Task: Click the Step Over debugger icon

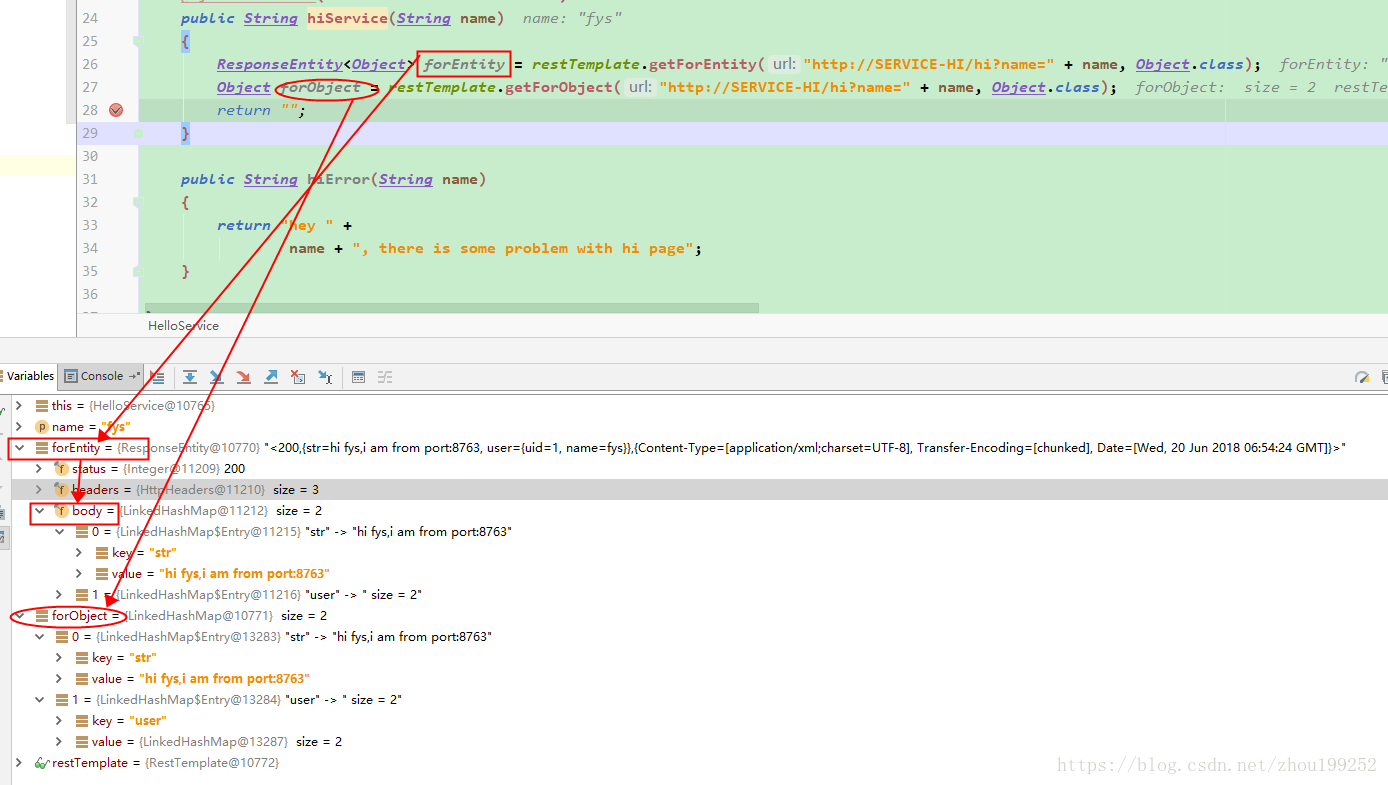Action: pyautogui.click(x=189, y=377)
